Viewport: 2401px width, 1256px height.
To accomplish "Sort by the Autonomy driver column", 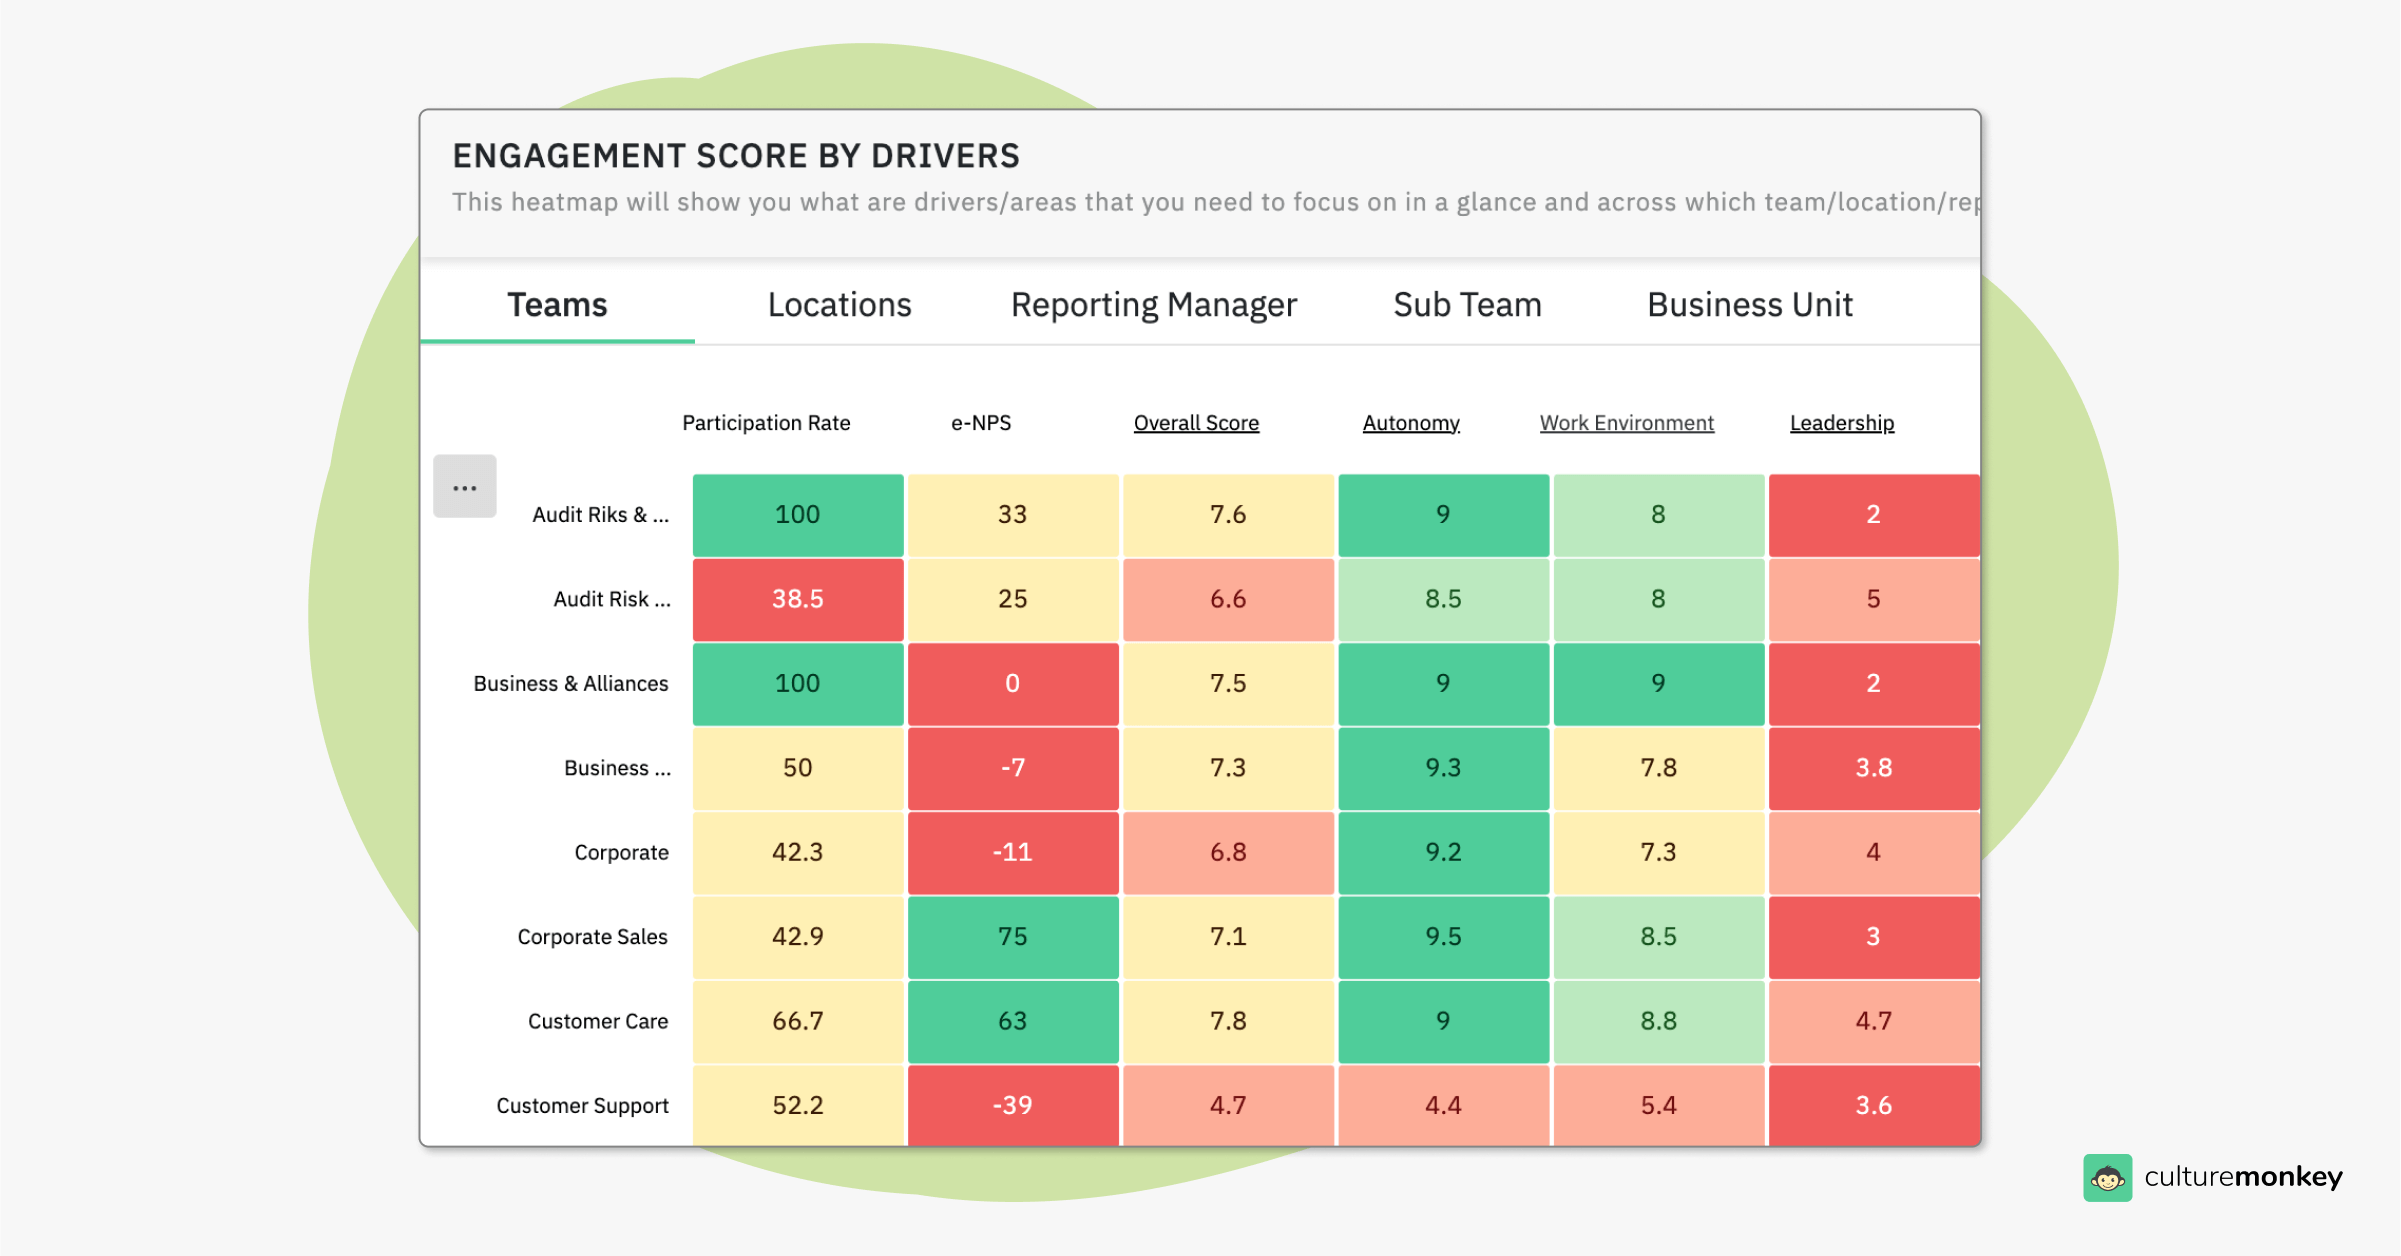I will 1411,422.
